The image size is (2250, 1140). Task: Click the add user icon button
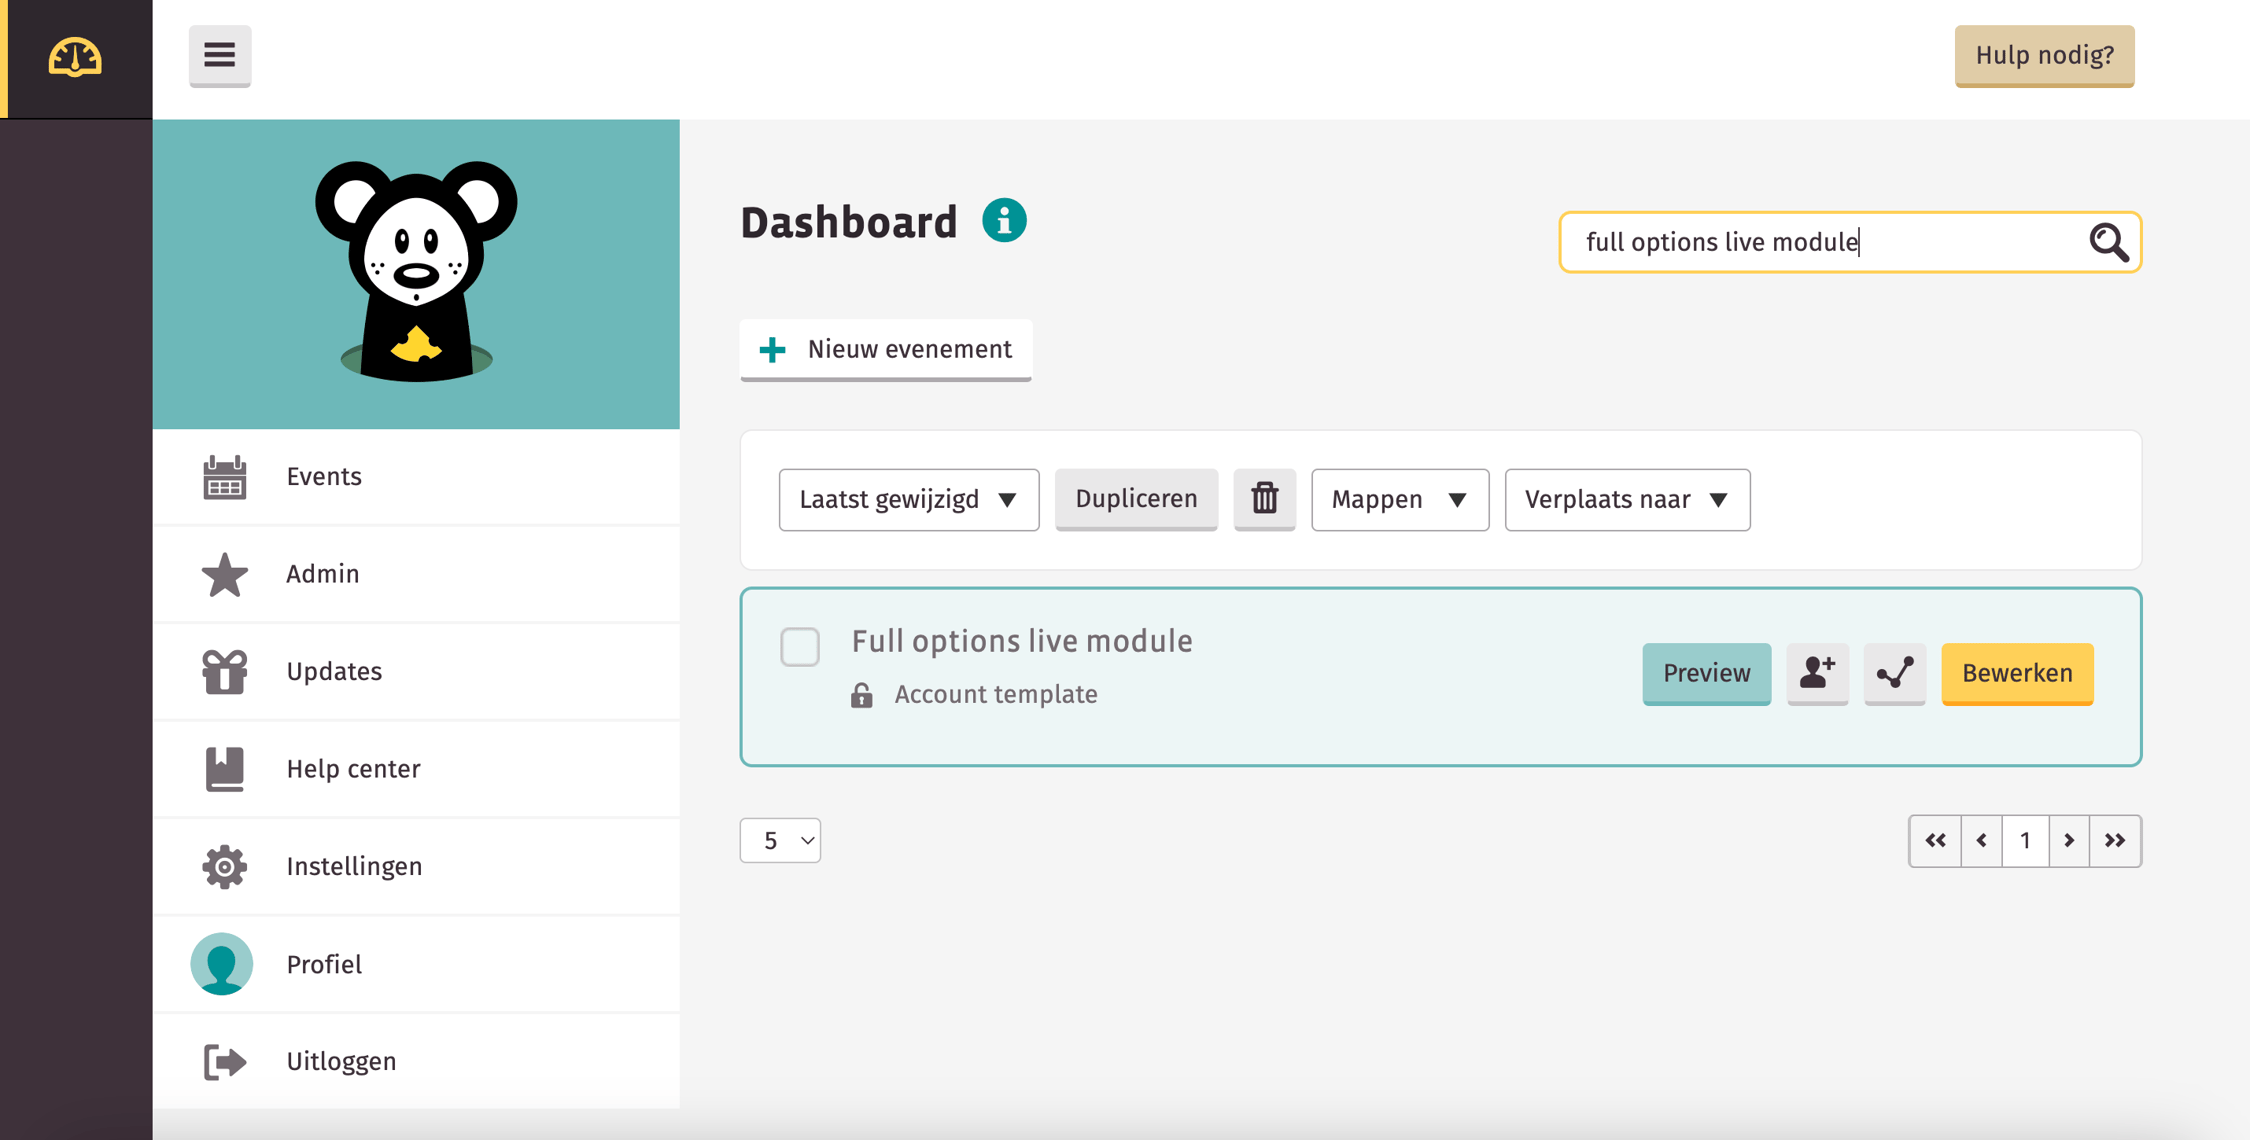(1817, 673)
